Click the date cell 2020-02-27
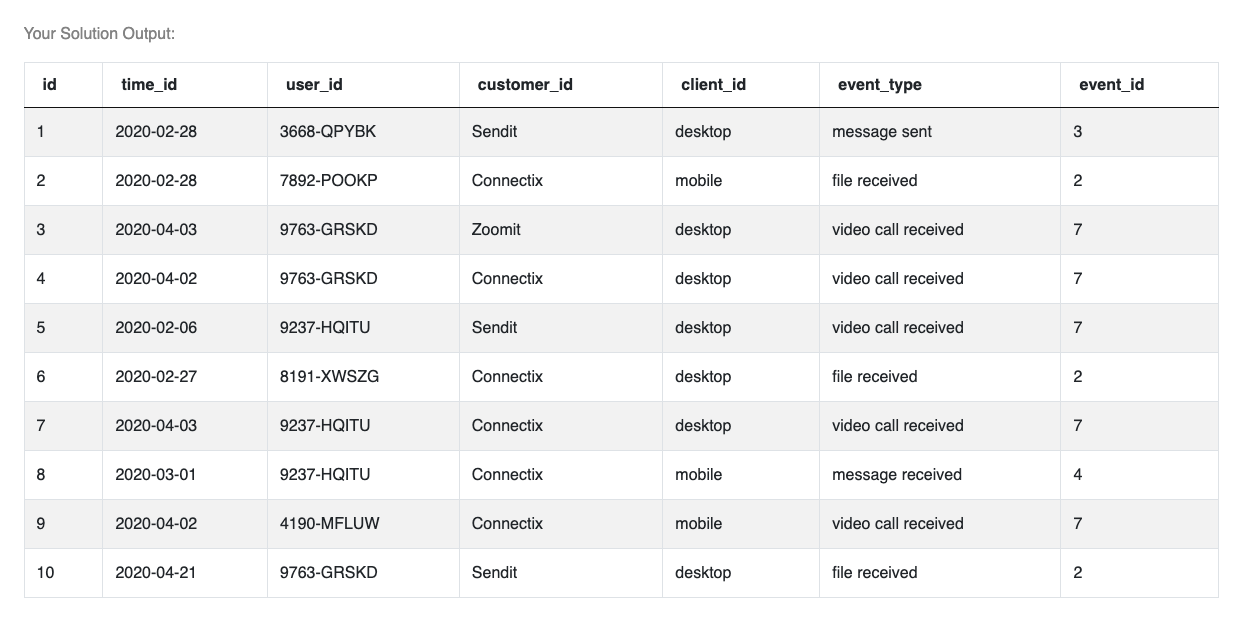Image resolution: width=1256 pixels, height=628 pixels. pos(156,377)
